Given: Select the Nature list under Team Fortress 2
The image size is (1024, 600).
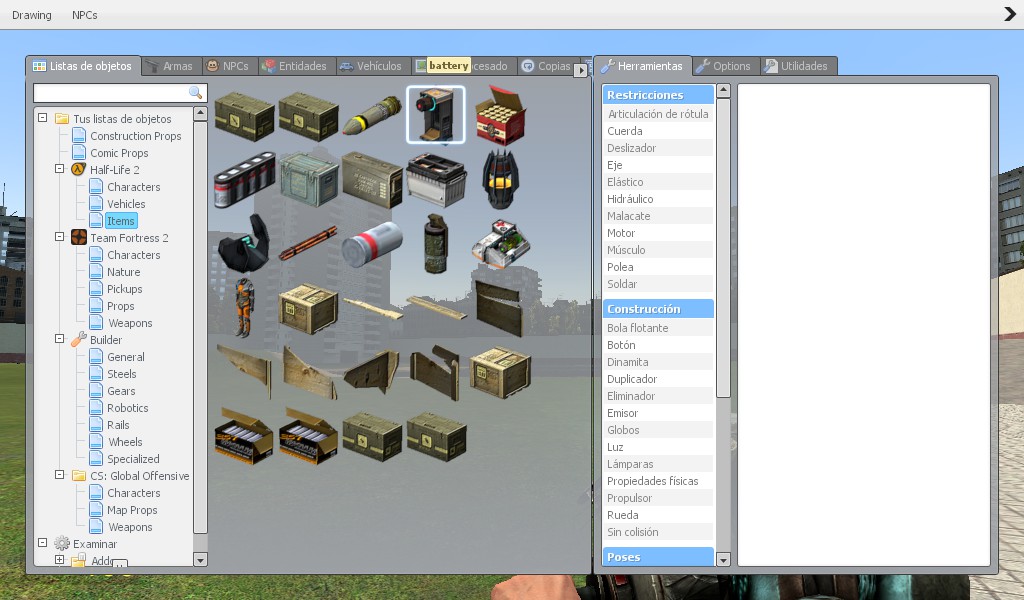Looking at the screenshot, I should coord(123,272).
